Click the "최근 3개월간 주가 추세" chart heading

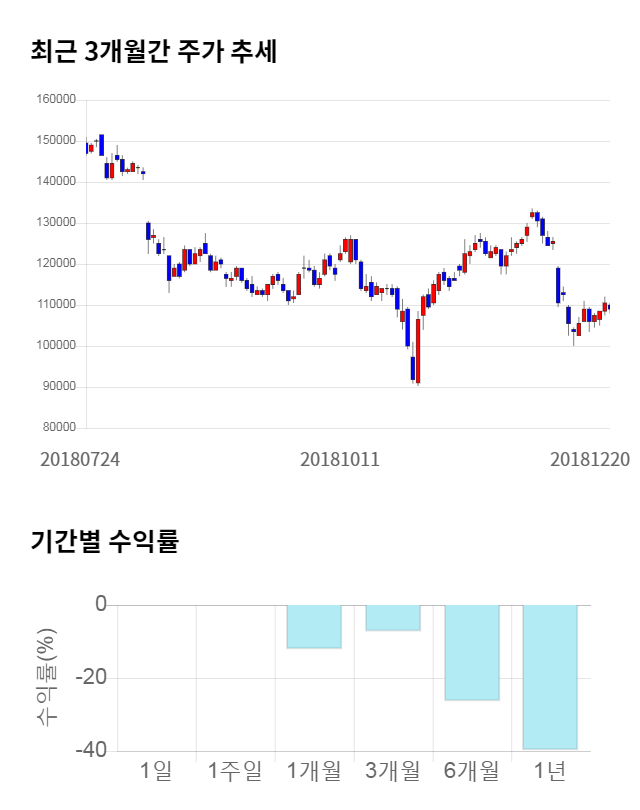click(x=153, y=52)
